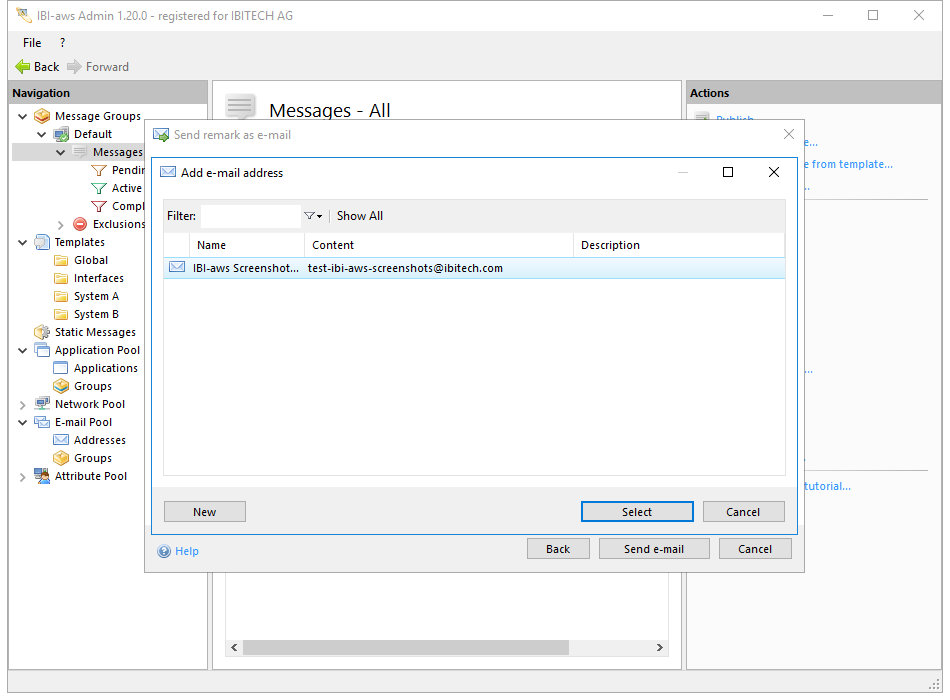
Task: Collapse the Templates tree node
Action: click(23, 242)
